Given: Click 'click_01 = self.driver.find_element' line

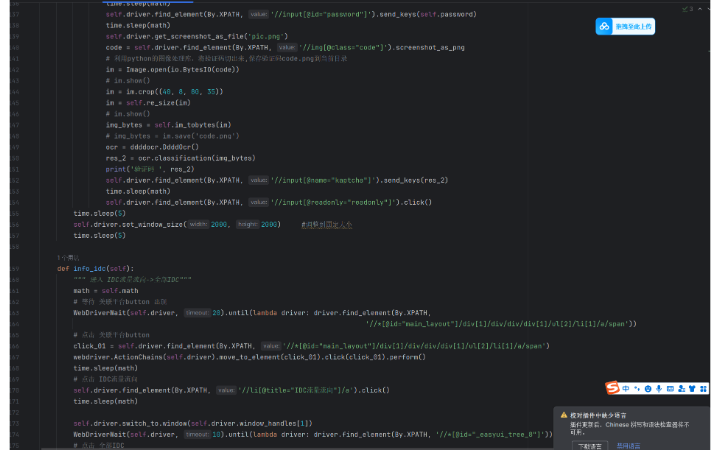Looking at the screenshot, I should 311,346.
